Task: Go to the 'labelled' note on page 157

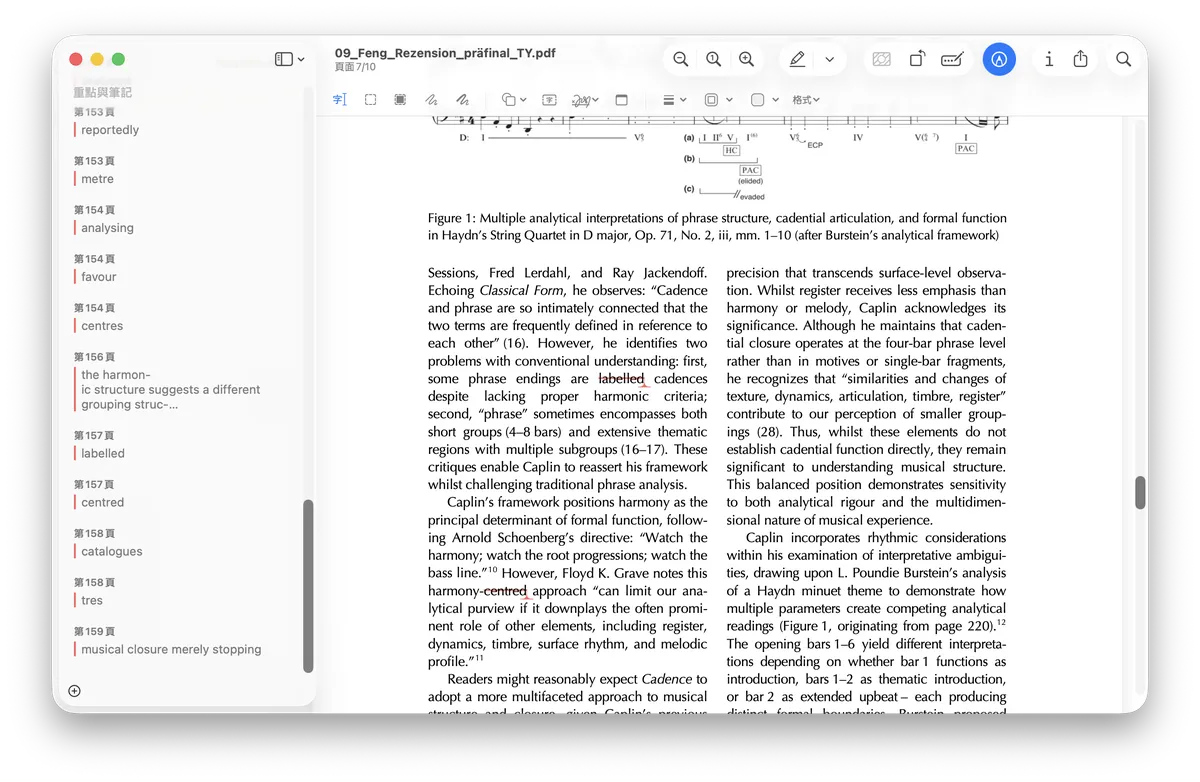Action: pyautogui.click(x=103, y=453)
